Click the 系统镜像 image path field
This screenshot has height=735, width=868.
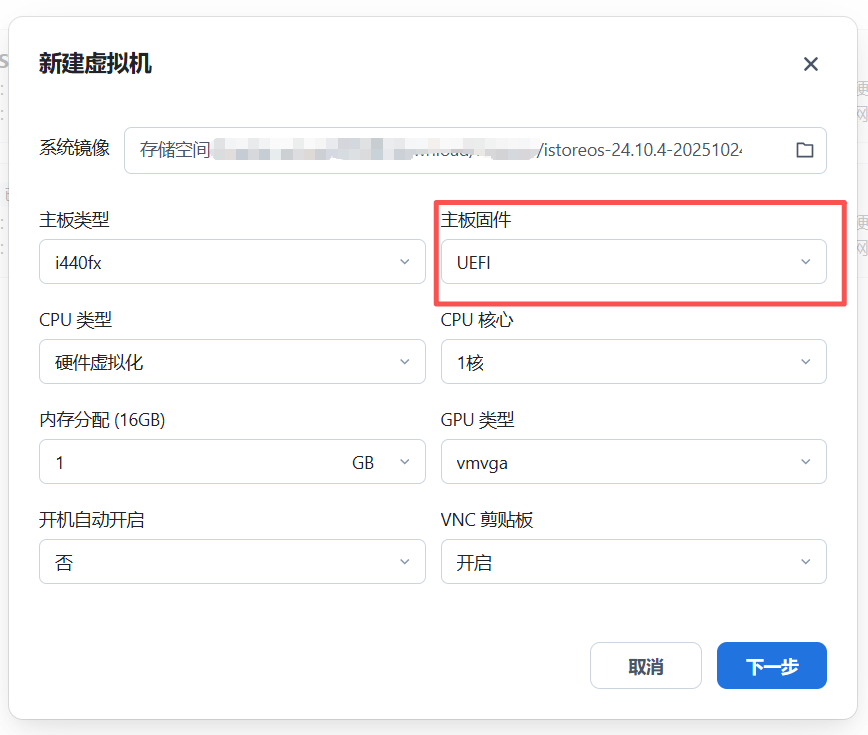[450, 150]
